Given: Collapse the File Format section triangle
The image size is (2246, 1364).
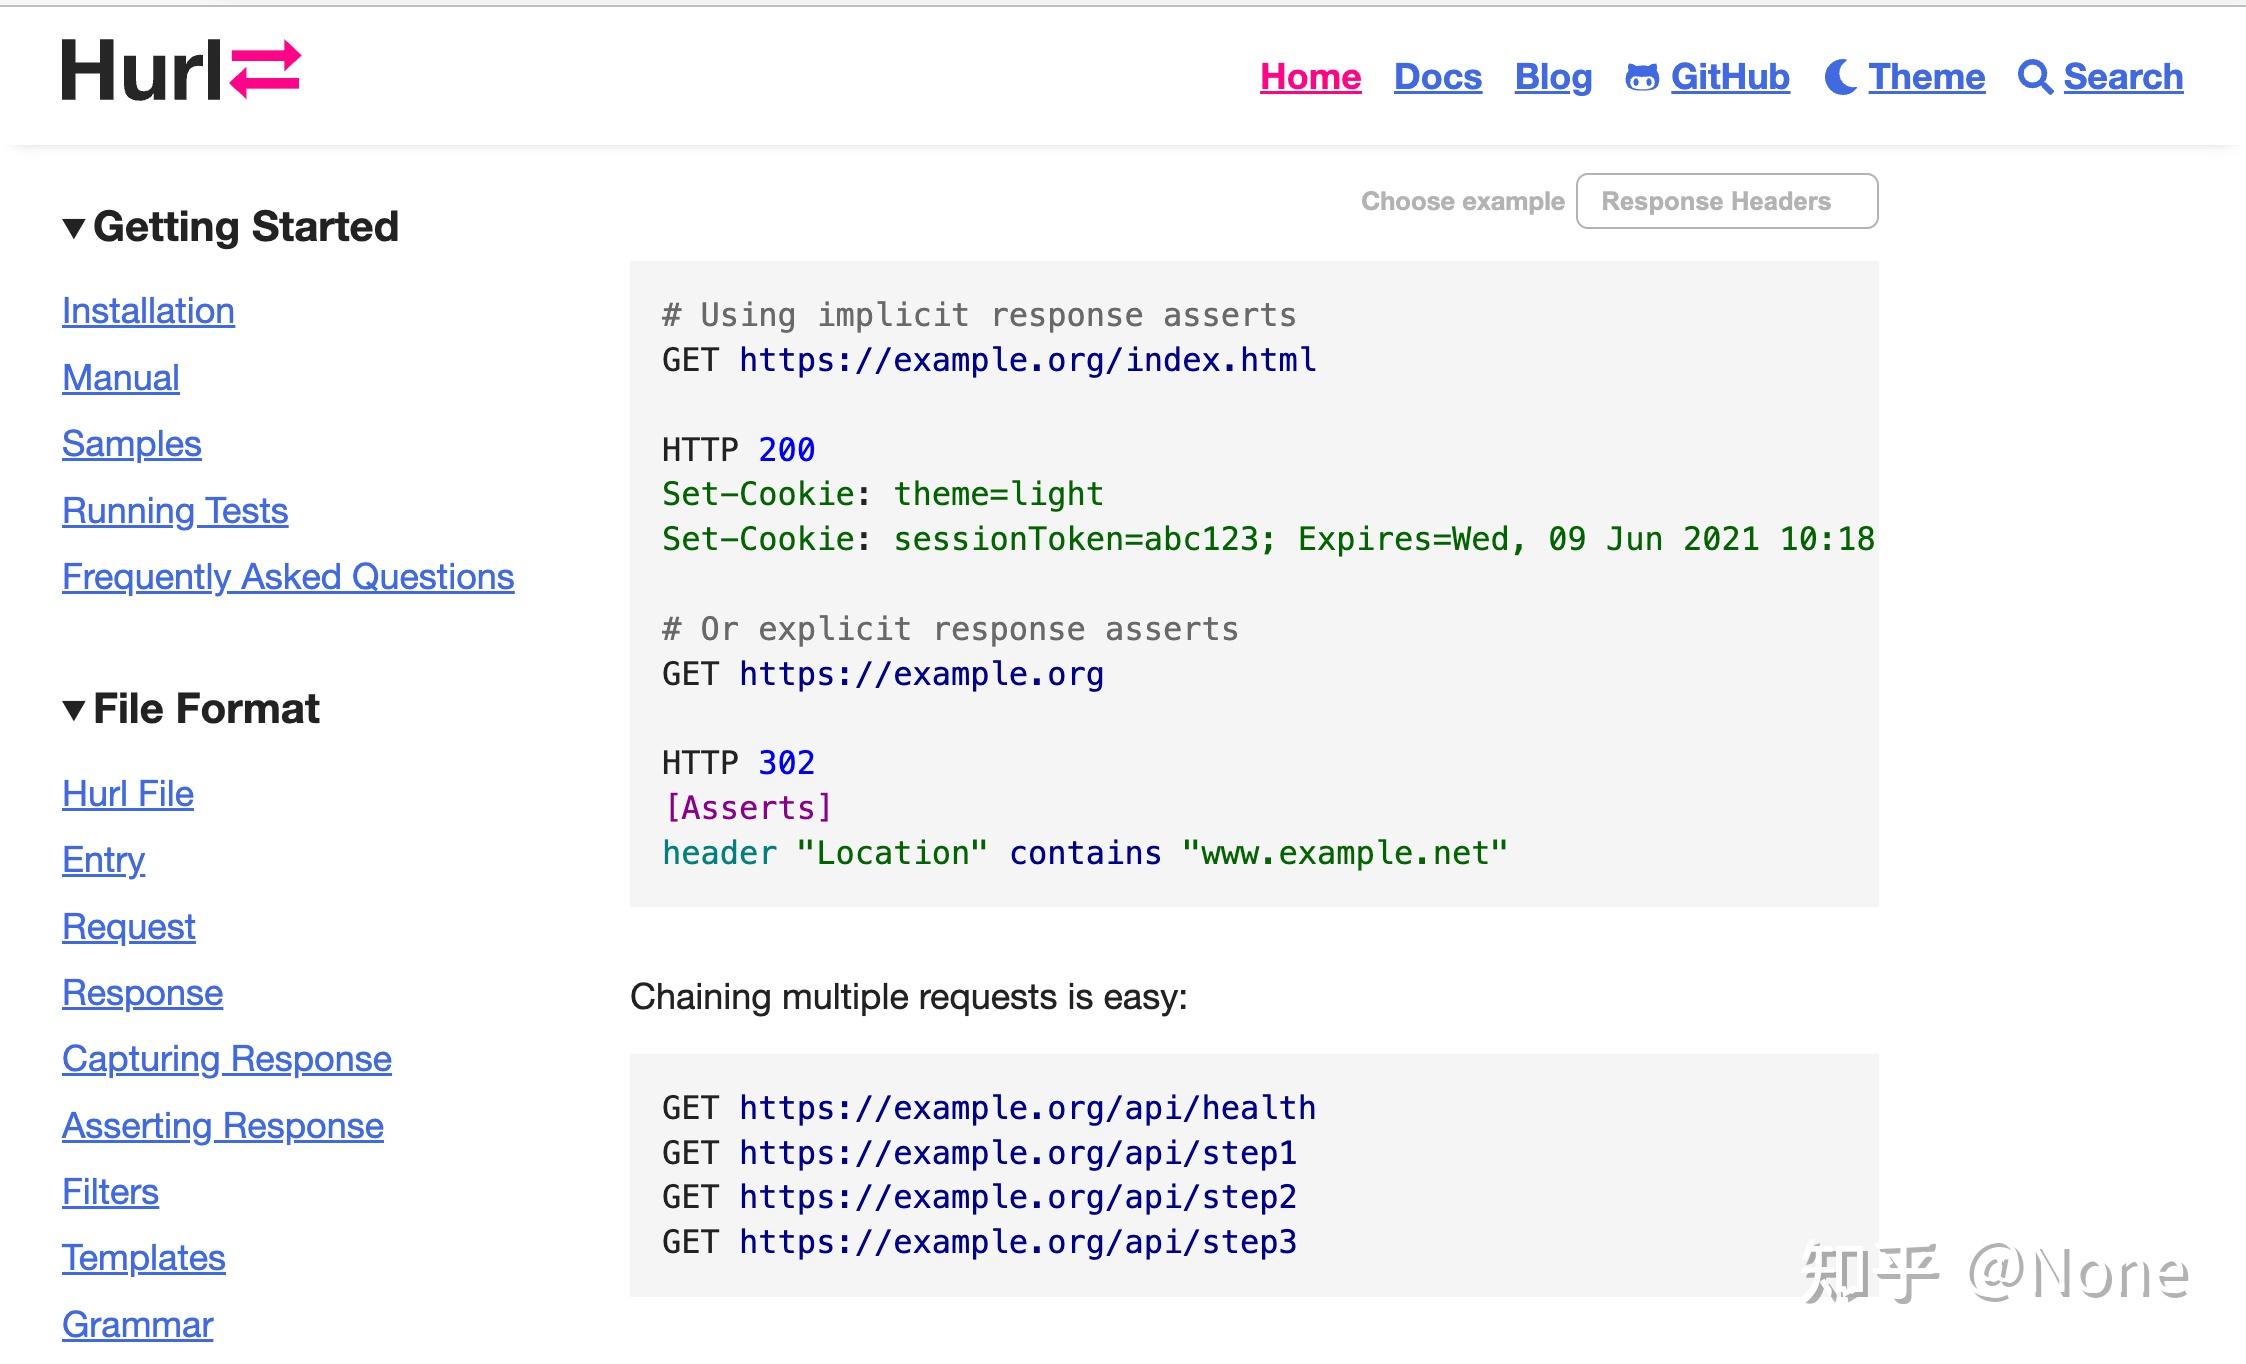Looking at the screenshot, I should [74, 710].
